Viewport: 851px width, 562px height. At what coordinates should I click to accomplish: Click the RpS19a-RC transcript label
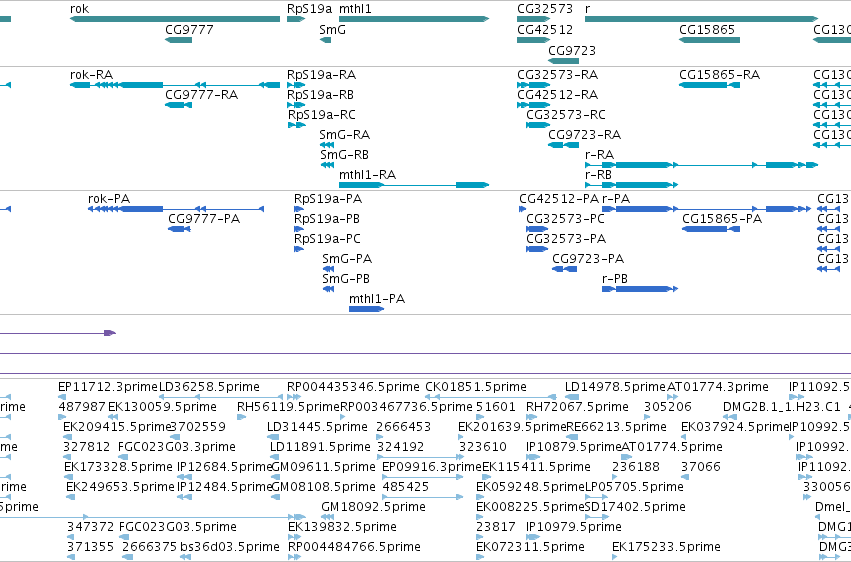(x=322, y=114)
